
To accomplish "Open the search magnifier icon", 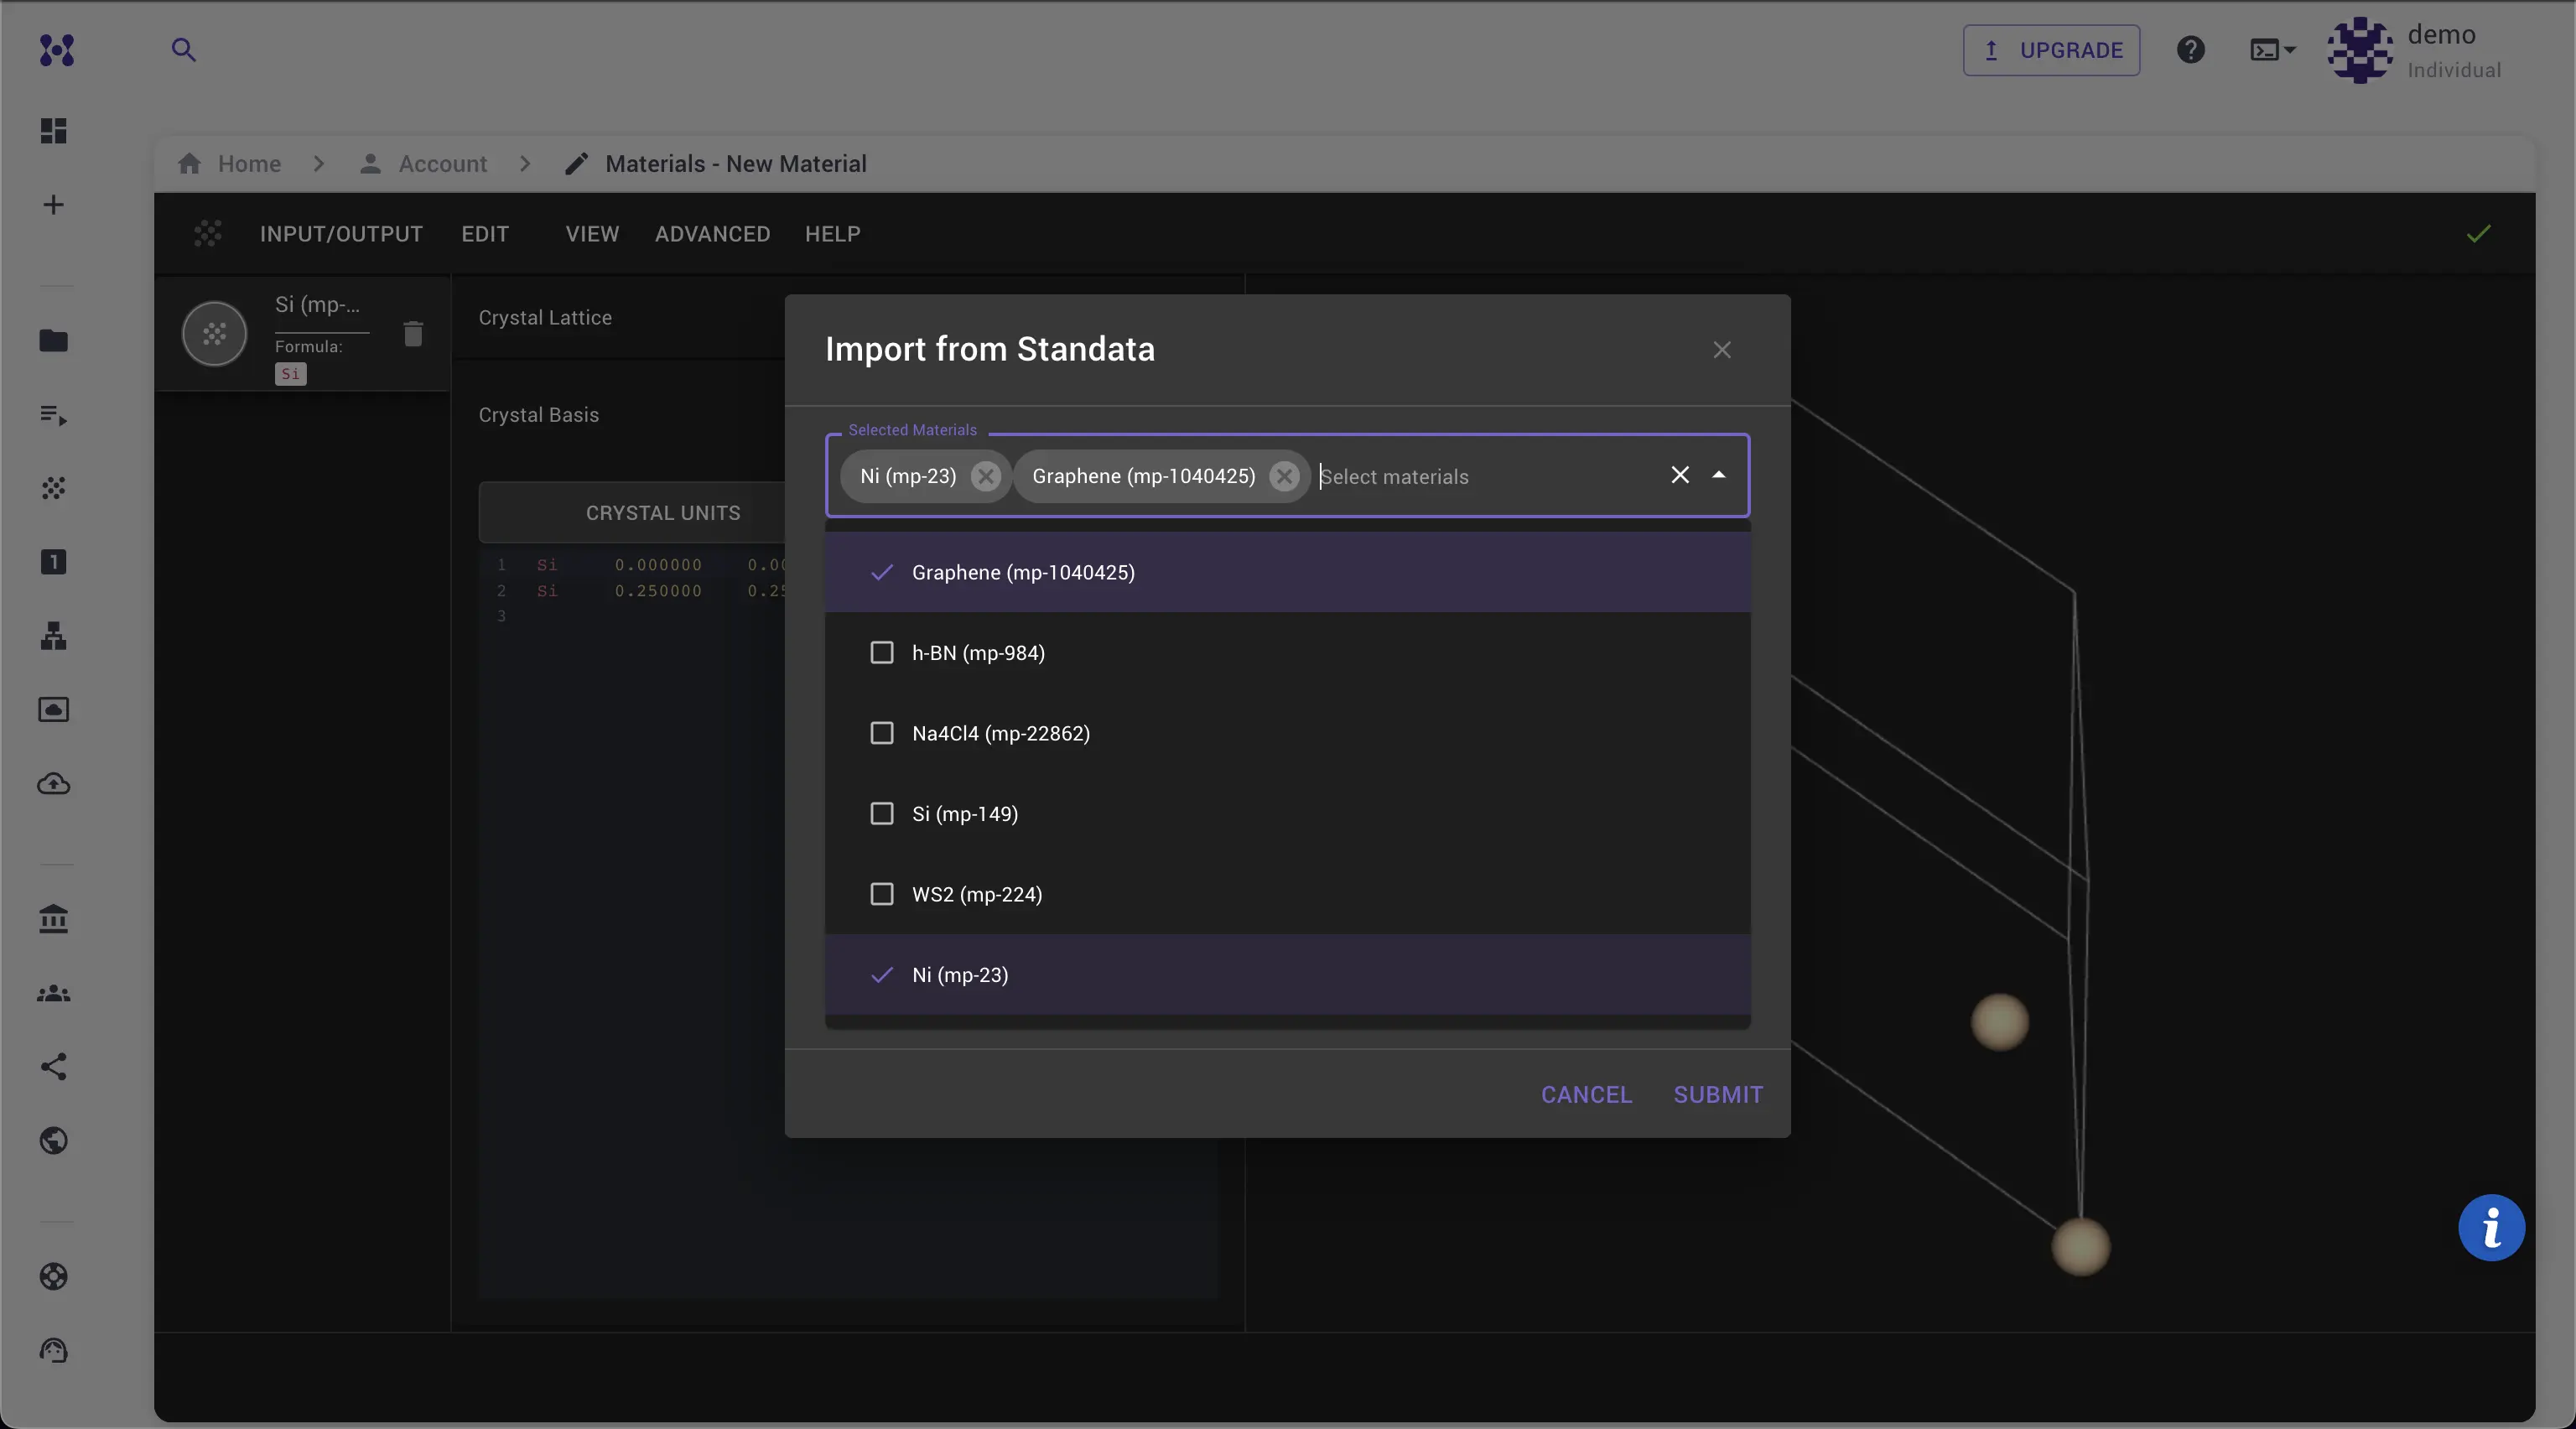I will (183, 50).
